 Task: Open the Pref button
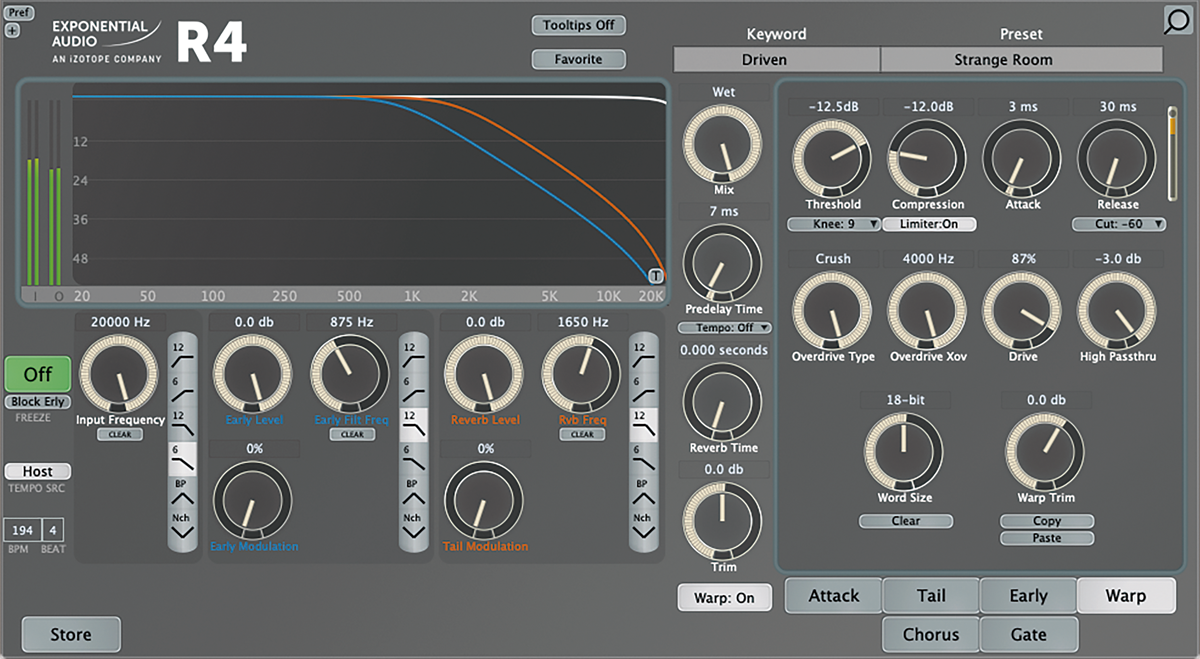coord(19,13)
